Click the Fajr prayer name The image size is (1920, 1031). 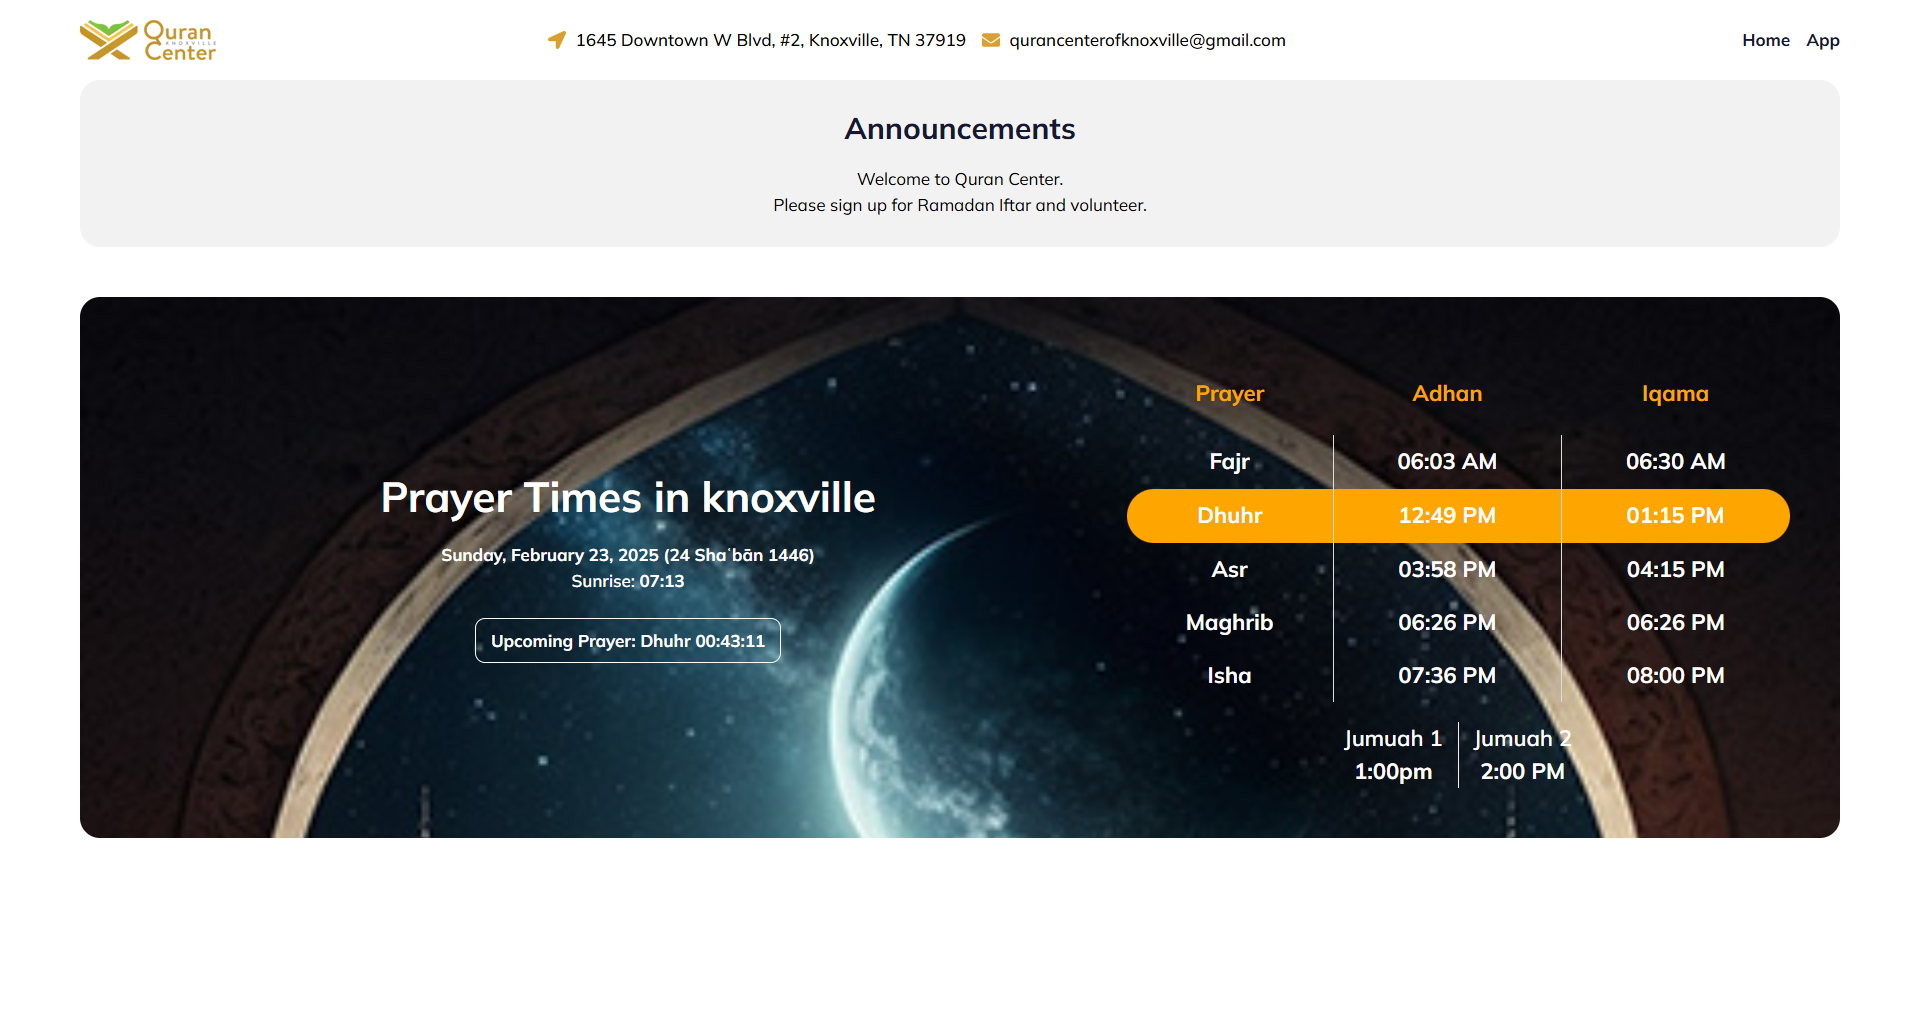click(x=1229, y=462)
